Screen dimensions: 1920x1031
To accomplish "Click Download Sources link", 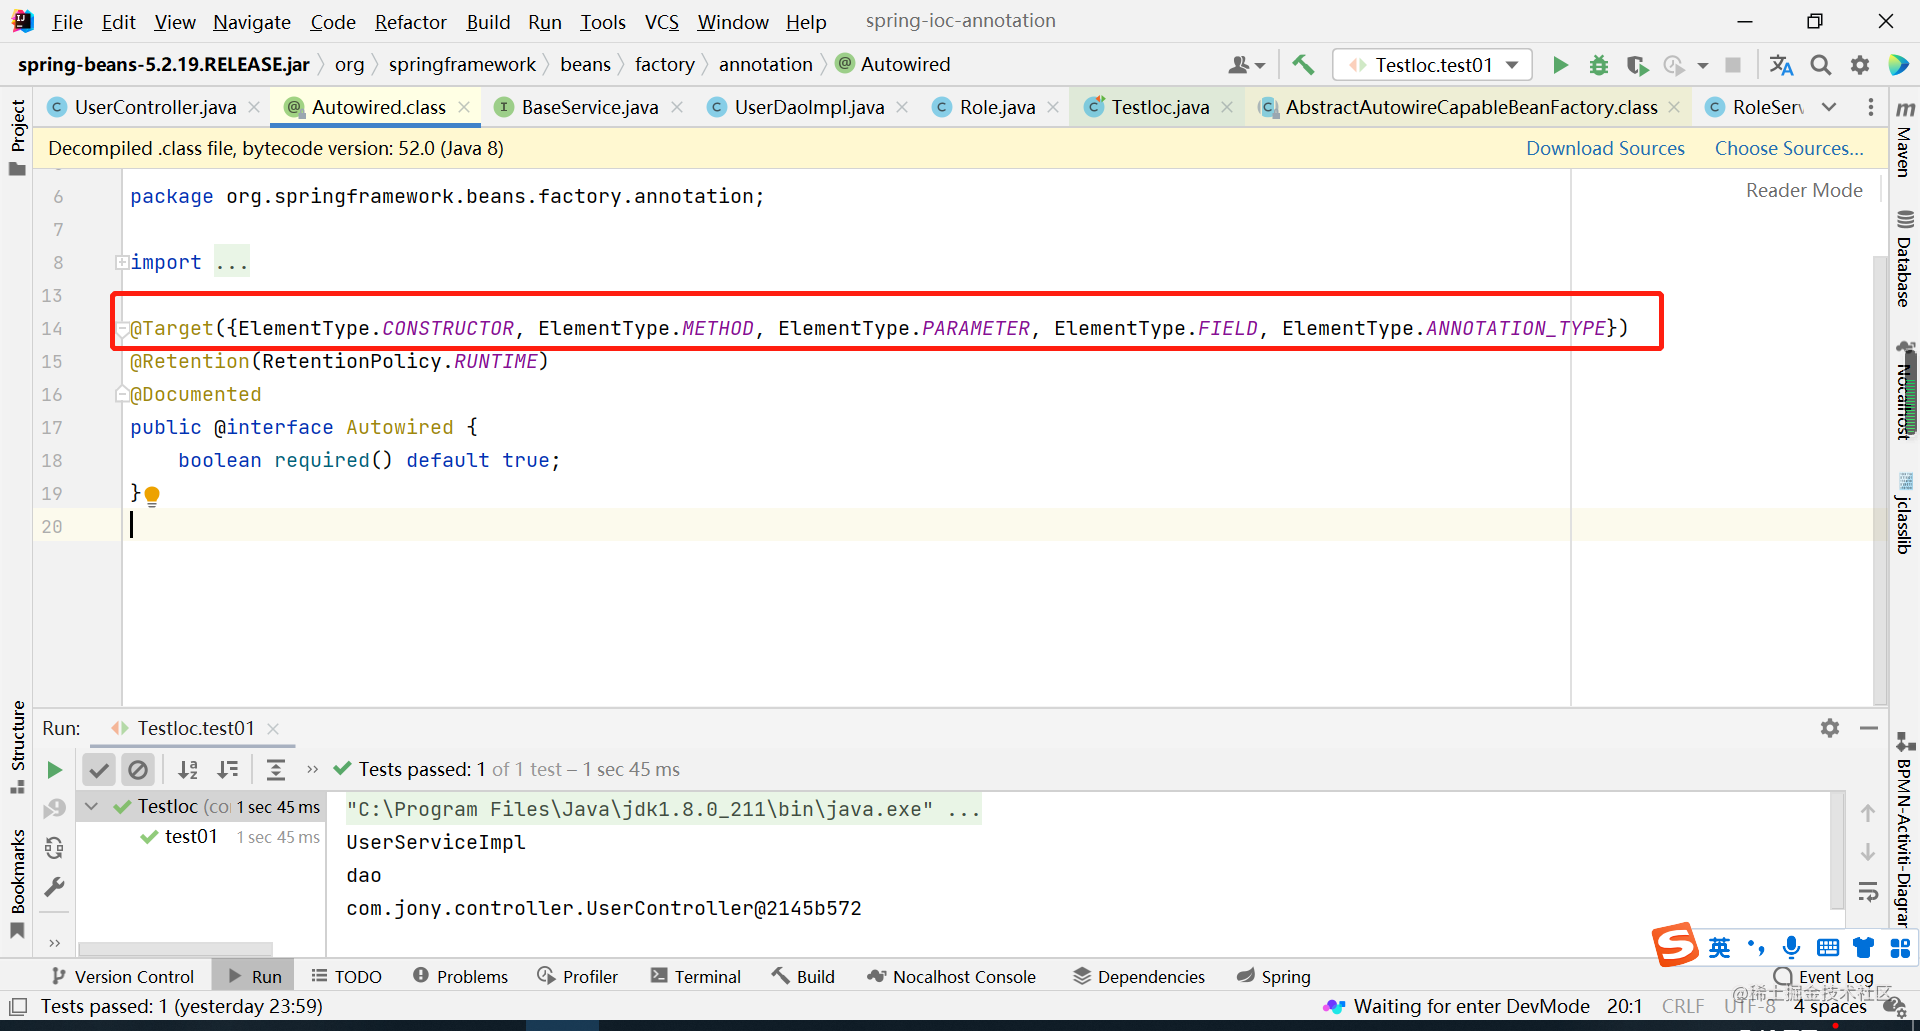I will click(1604, 148).
